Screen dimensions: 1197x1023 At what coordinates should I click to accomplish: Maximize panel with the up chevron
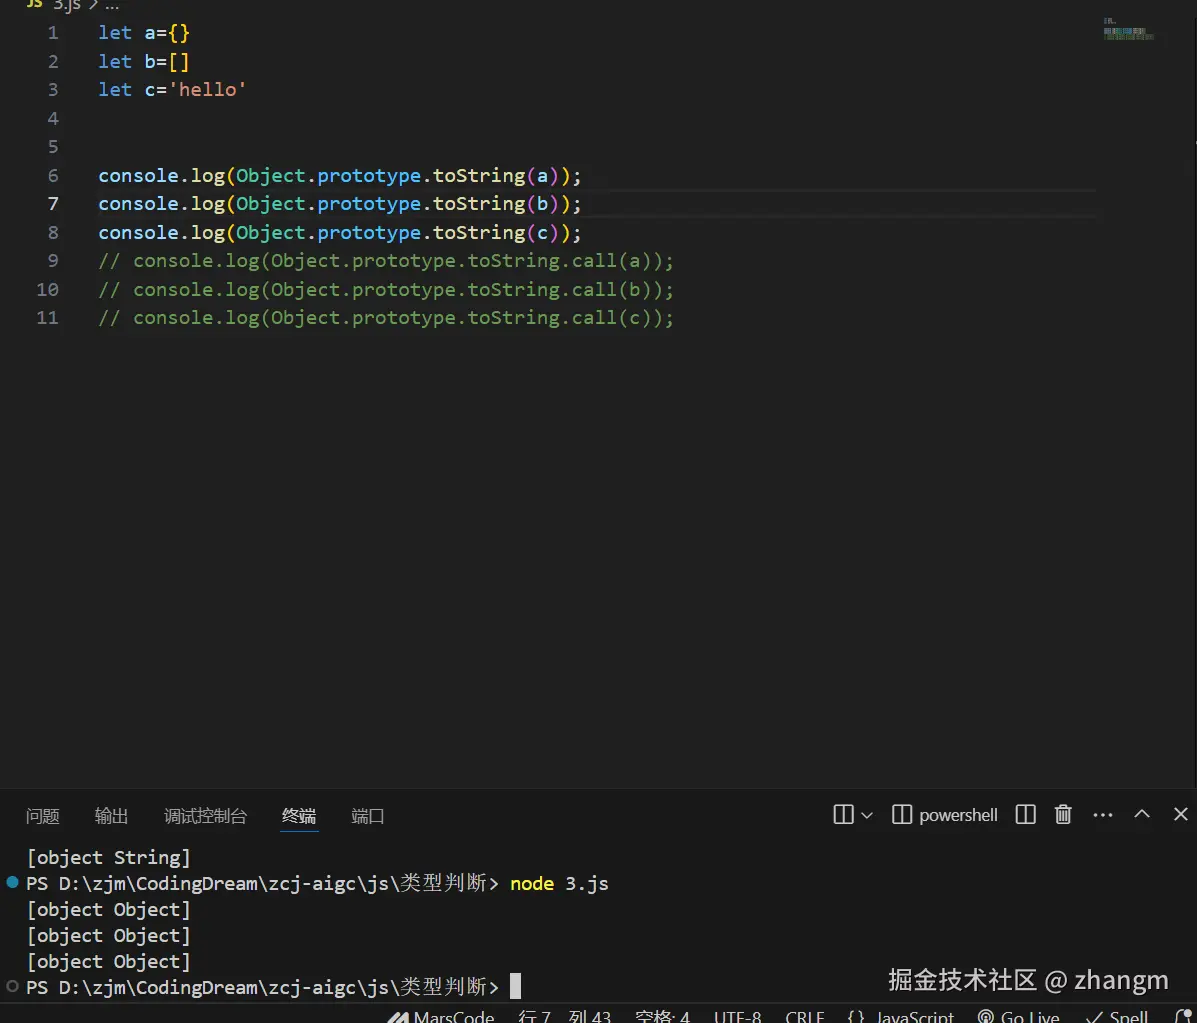click(1142, 814)
